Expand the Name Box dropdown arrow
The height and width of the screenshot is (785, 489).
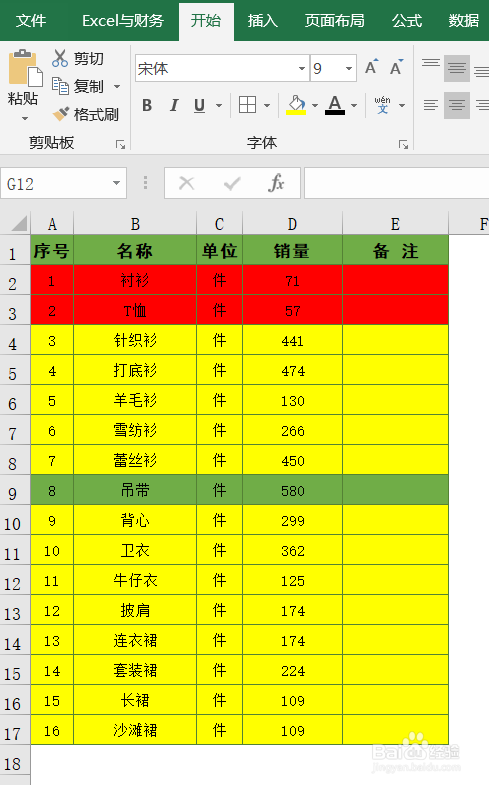(x=116, y=183)
